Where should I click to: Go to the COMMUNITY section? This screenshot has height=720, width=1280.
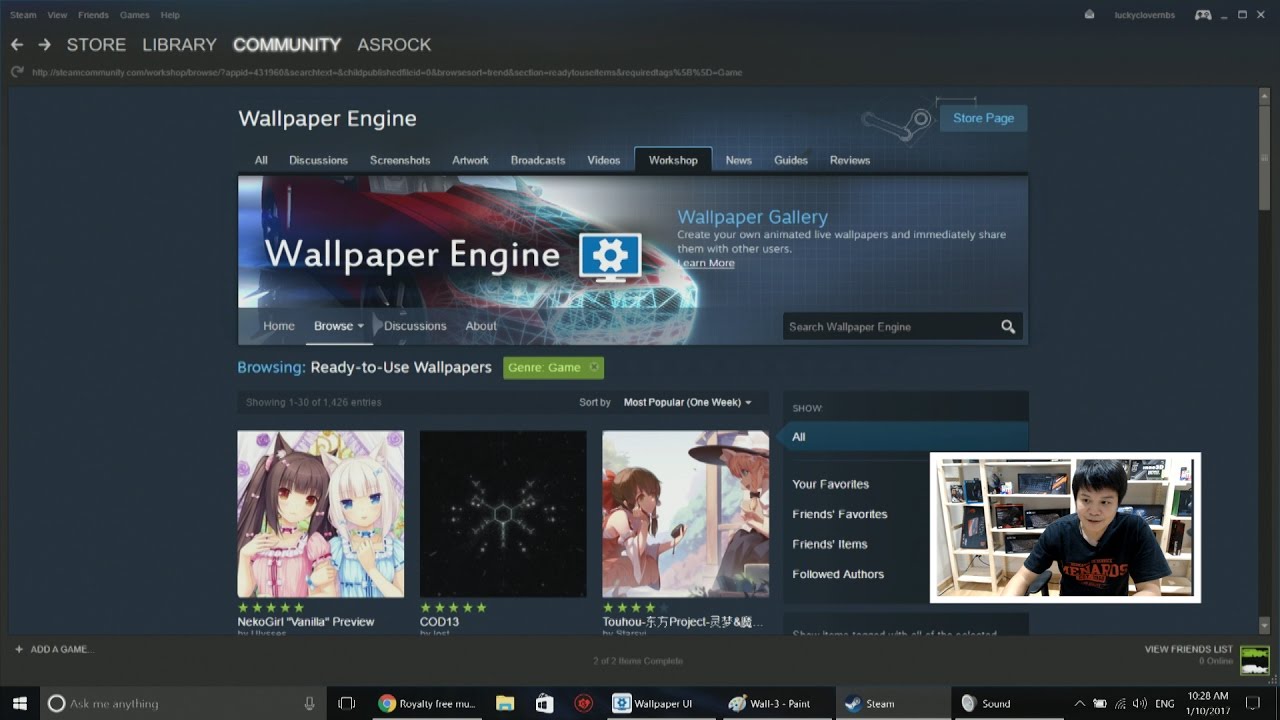(287, 45)
